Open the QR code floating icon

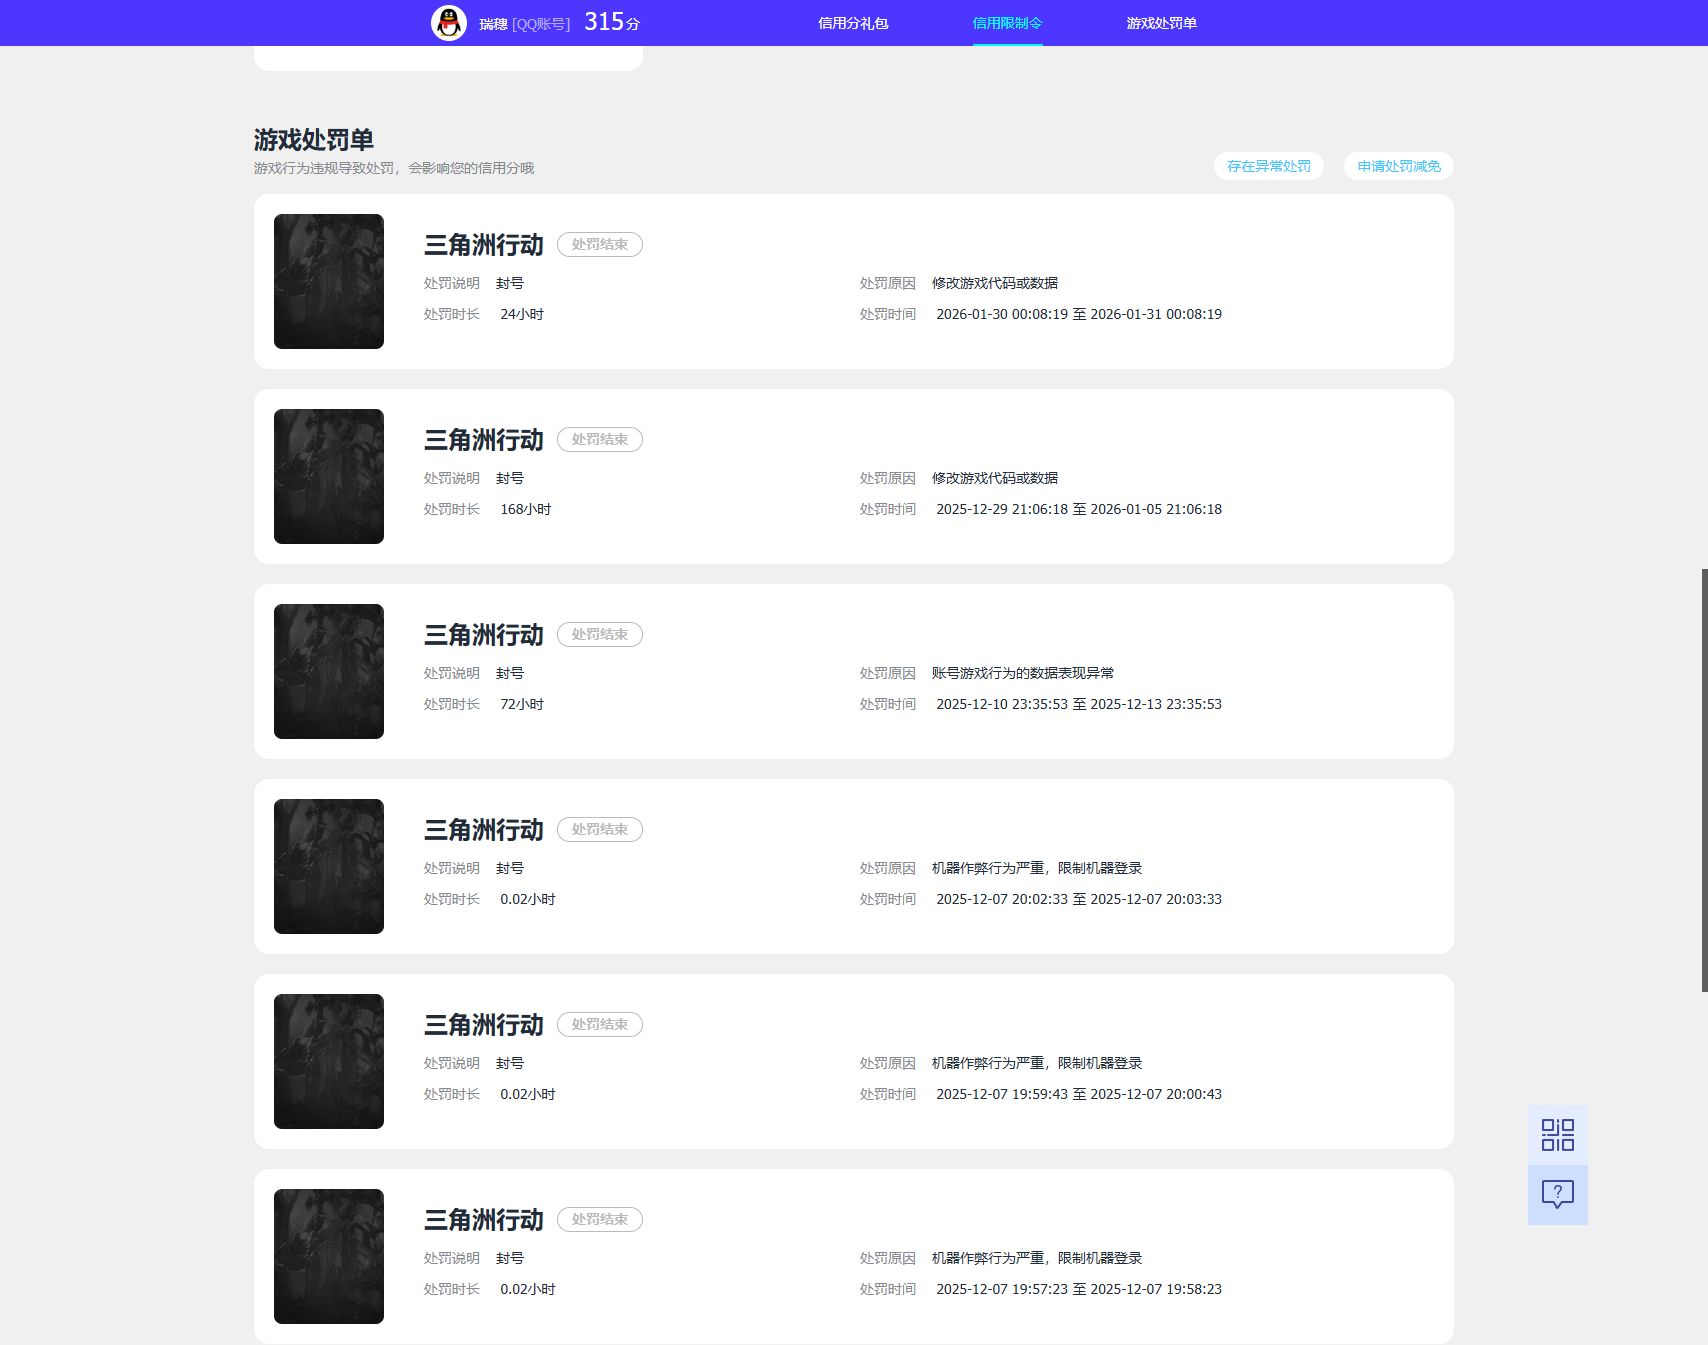1557,1135
